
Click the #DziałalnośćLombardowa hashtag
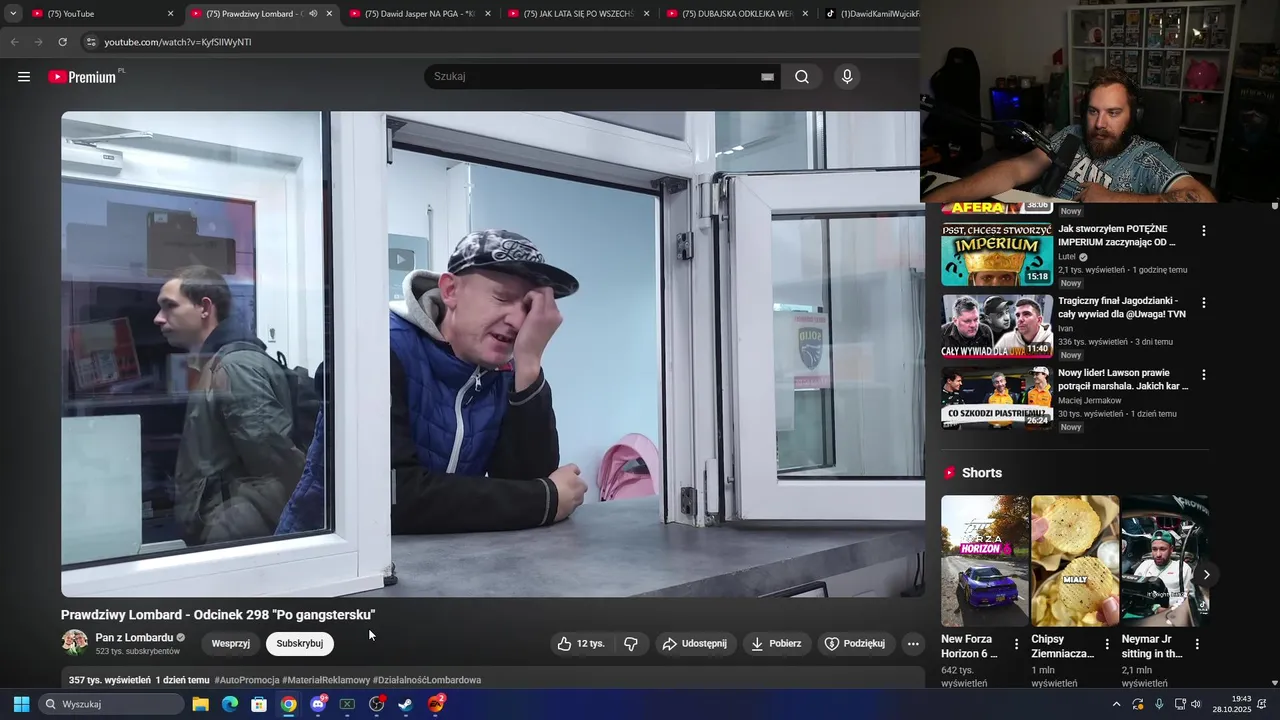[x=427, y=680]
